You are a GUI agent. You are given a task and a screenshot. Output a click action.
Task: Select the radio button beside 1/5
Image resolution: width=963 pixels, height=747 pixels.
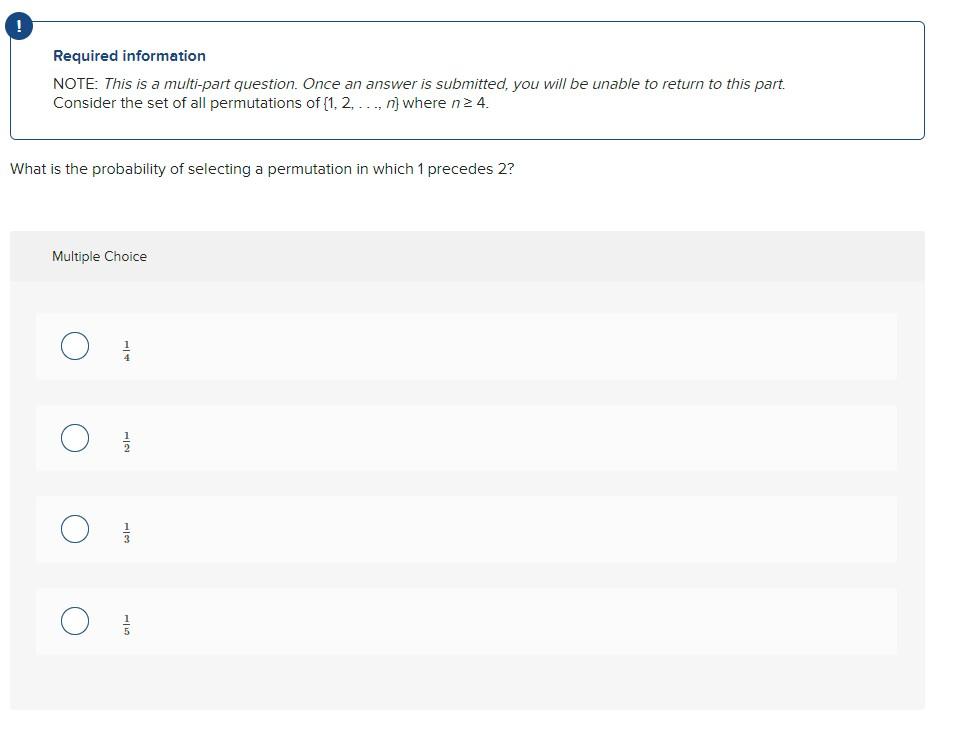[73, 621]
